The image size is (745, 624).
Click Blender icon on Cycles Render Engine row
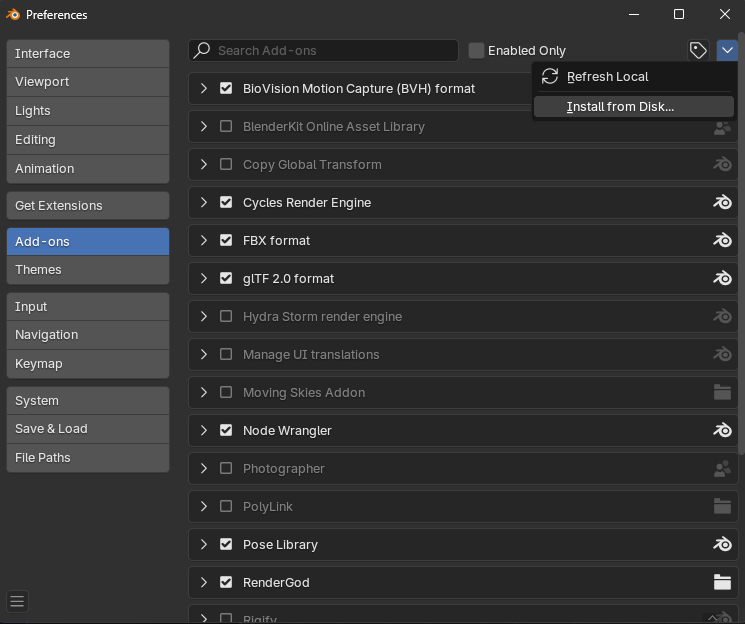coord(722,203)
